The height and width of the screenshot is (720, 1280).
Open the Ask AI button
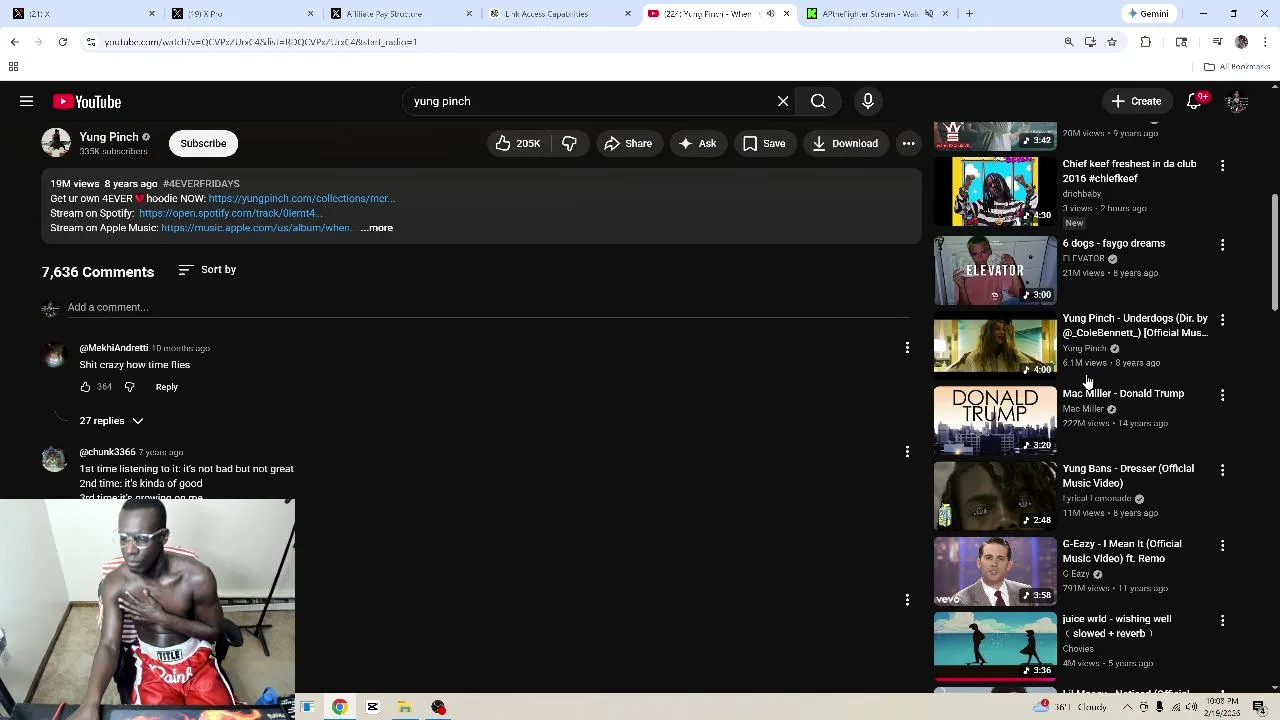tap(698, 143)
